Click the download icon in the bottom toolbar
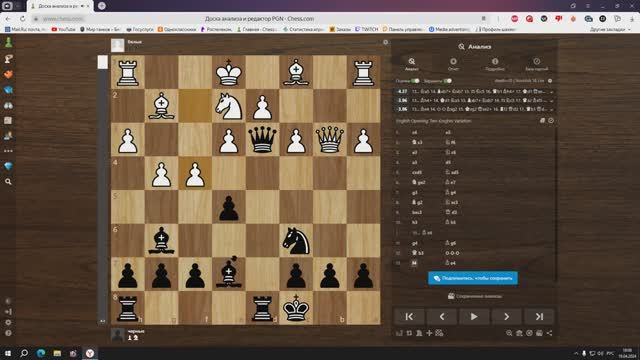 (539, 333)
